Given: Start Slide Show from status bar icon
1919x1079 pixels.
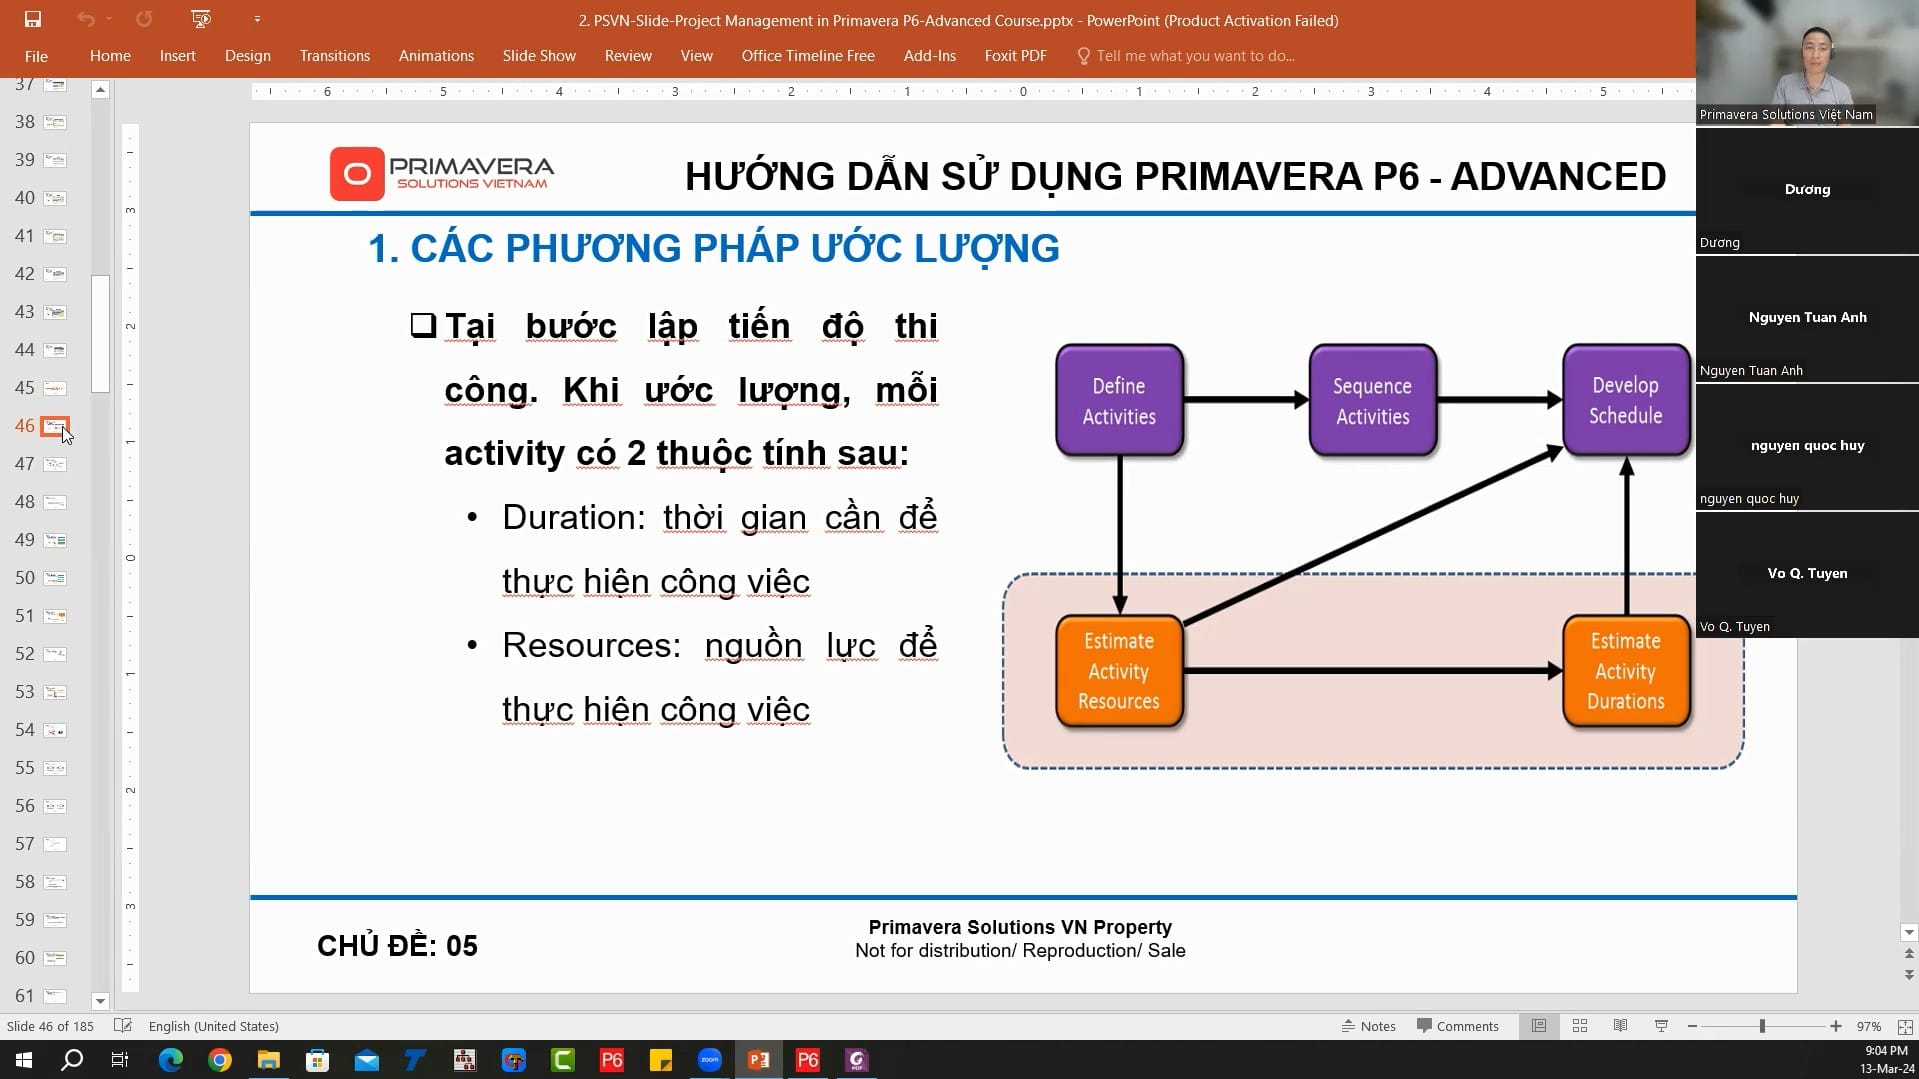Looking at the screenshot, I should click(x=1661, y=1025).
